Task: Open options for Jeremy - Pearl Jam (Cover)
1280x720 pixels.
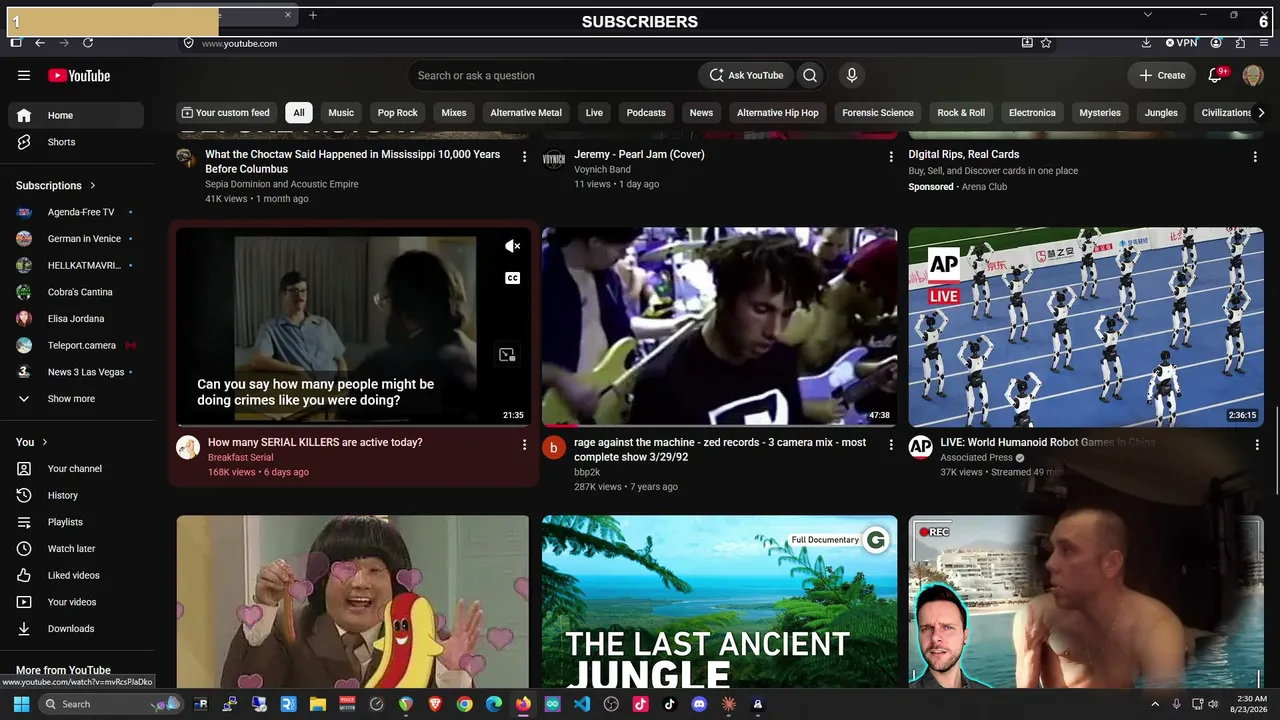Action: coord(891,157)
